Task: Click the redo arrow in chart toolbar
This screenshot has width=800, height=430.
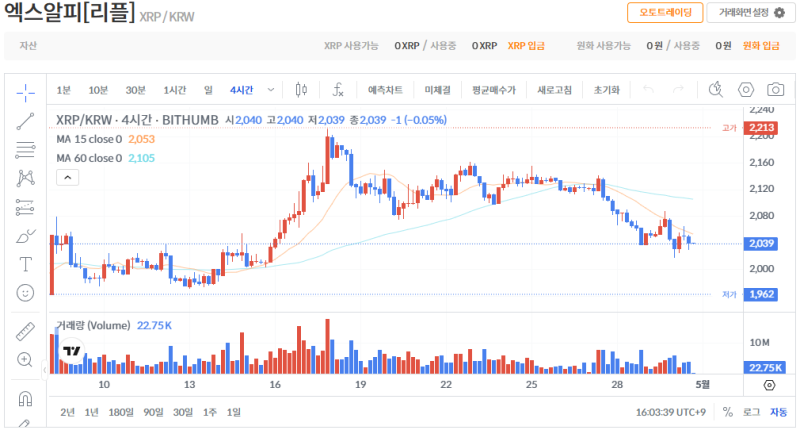Action: (678, 90)
